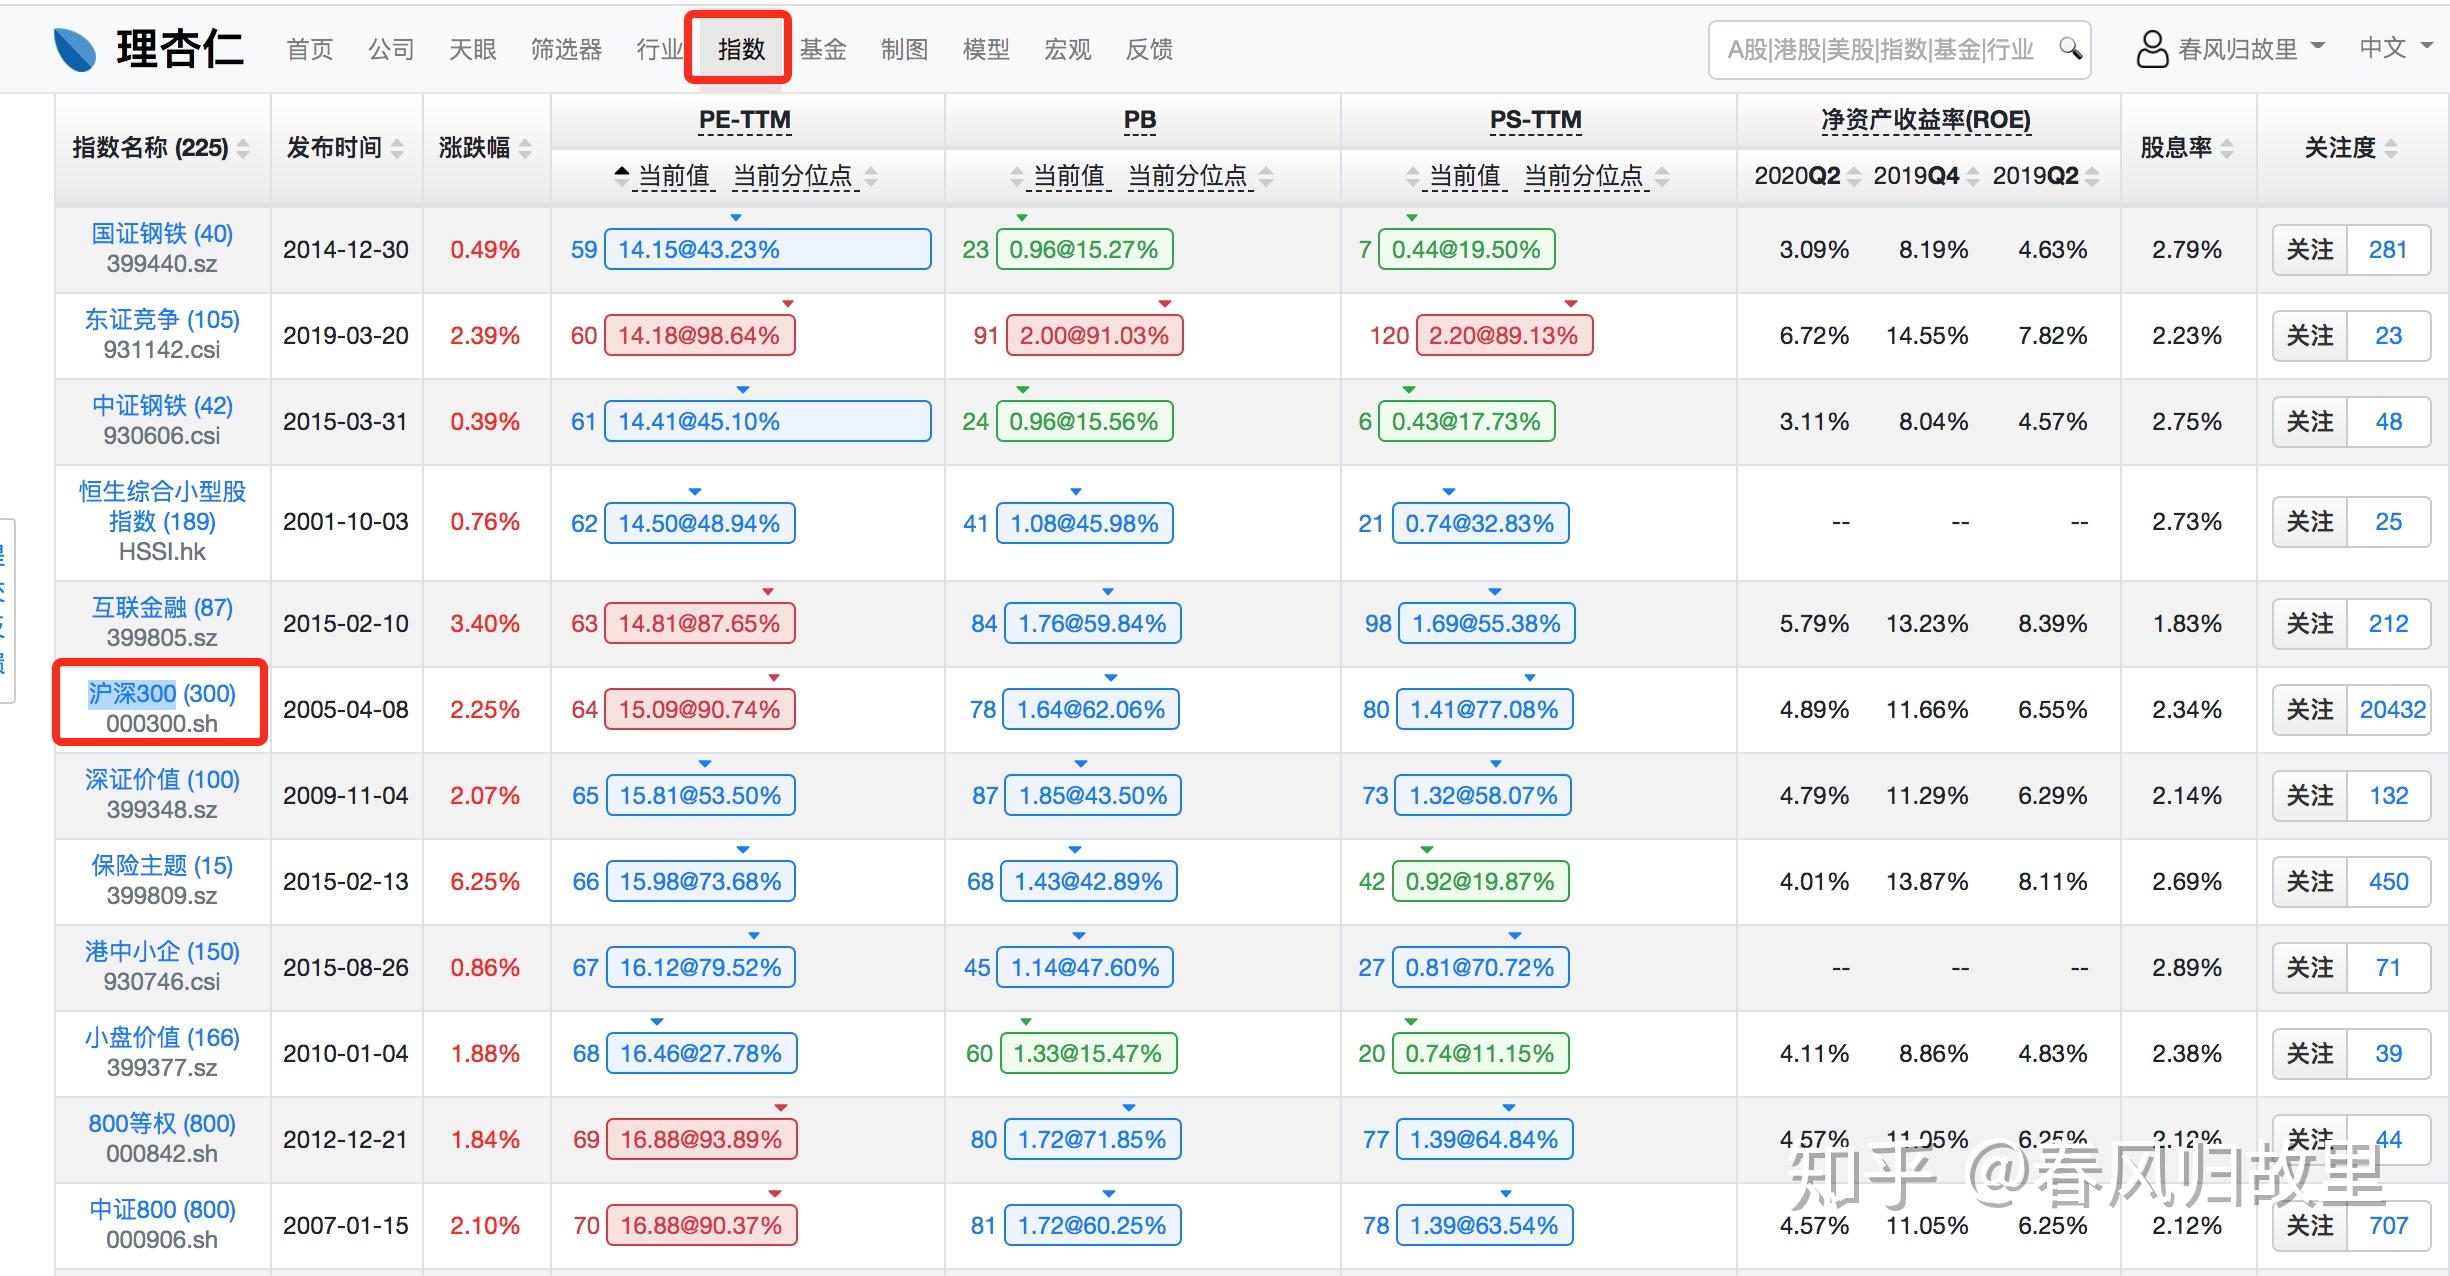Image resolution: width=2450 pixels, height=1276 pixels.
Task: Sort by 关注度 column arrows
Action: click(x=2391, y=149)
